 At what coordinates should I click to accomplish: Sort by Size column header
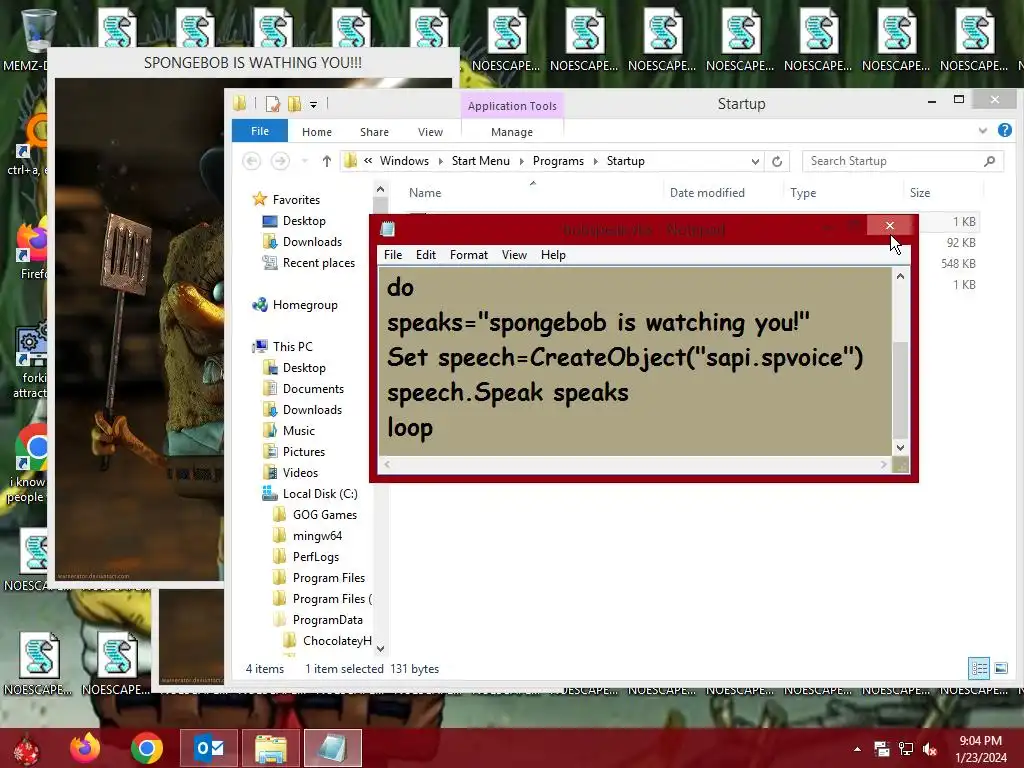(x=920, y=193)
